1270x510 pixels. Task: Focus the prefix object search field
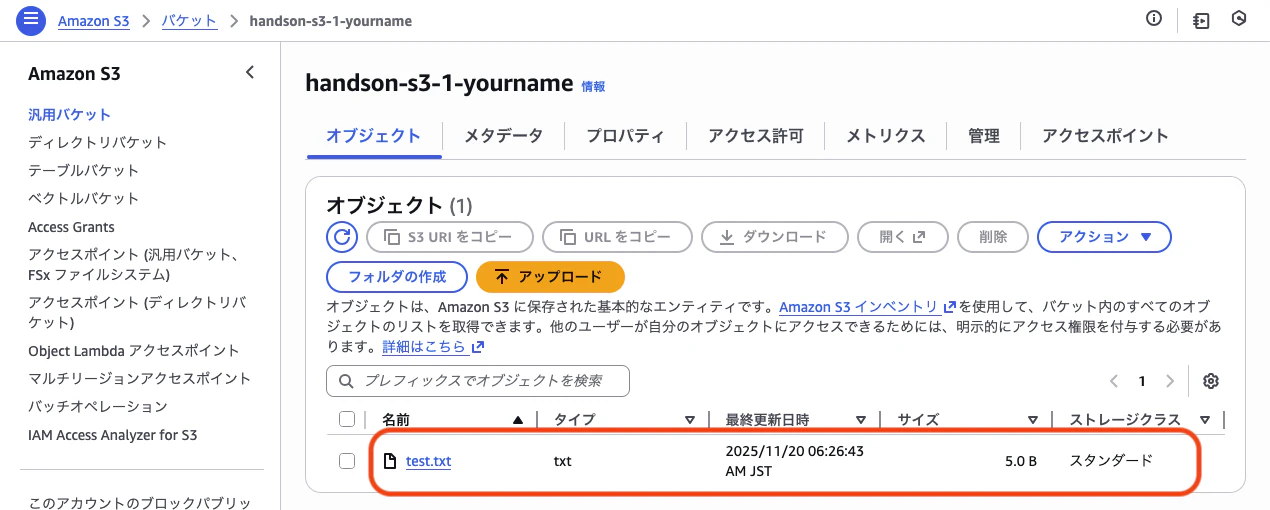[478, 381]
